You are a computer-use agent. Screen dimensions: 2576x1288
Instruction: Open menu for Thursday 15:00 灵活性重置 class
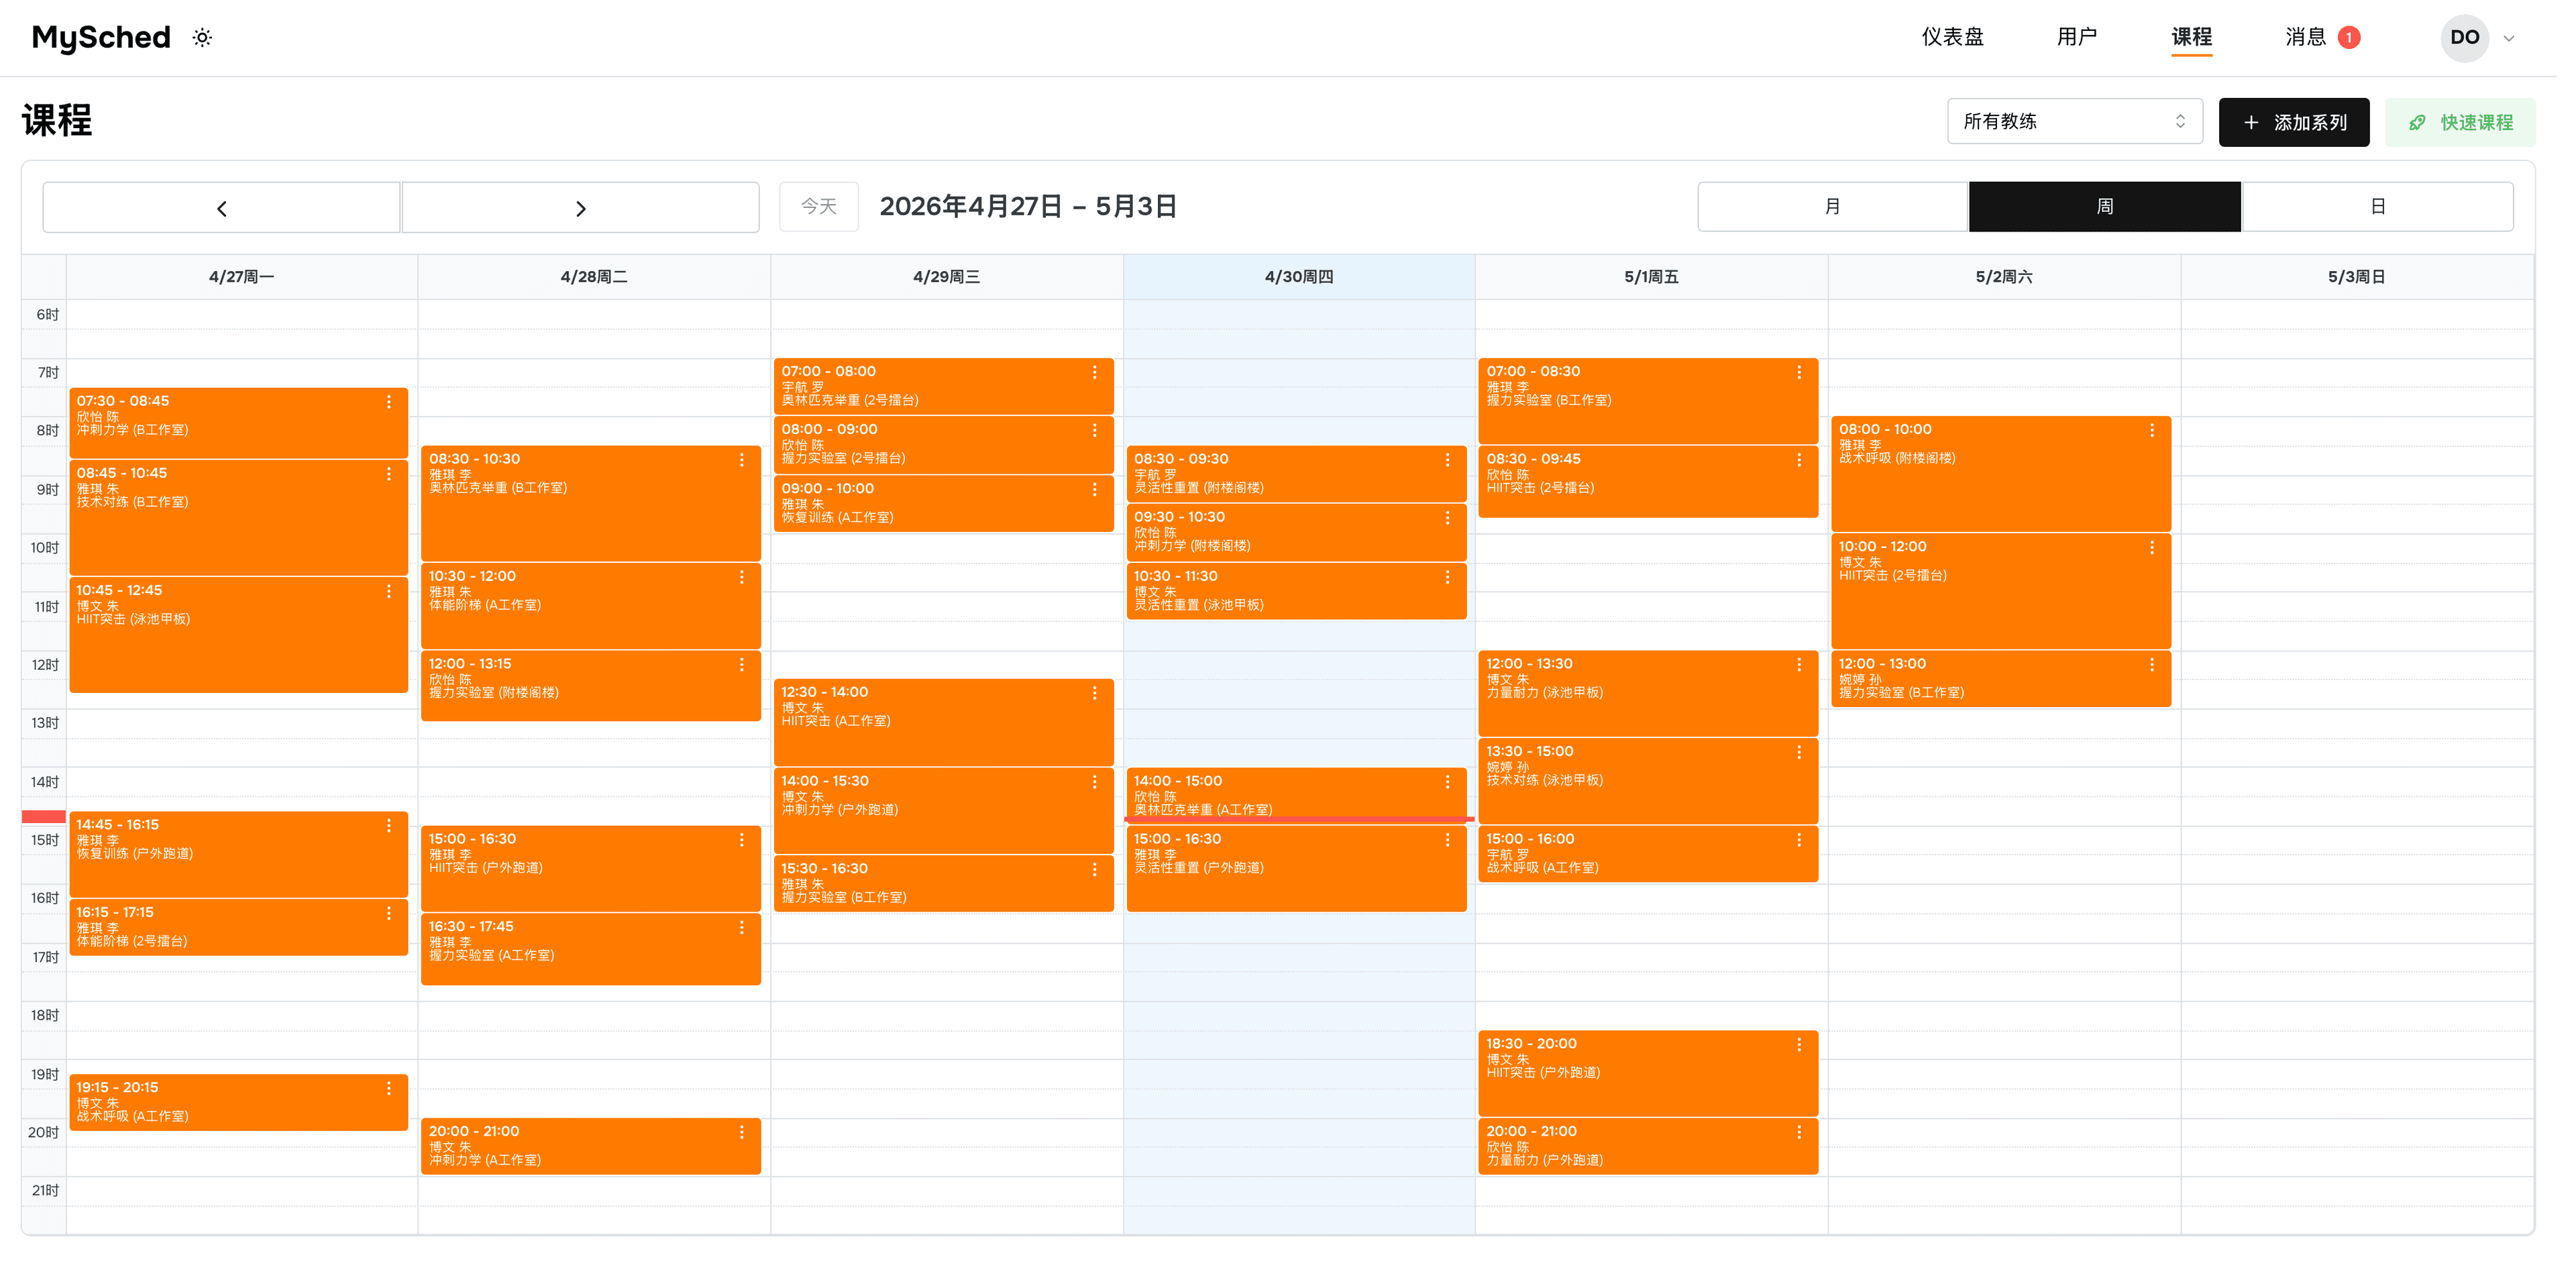coord(1448,840)
